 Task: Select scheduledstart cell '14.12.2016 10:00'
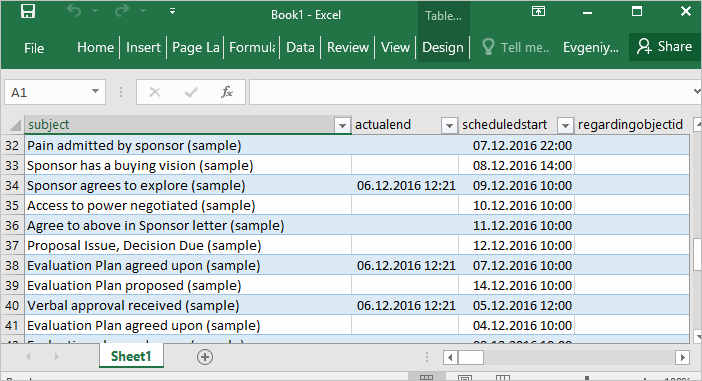pyautogui.click(x=517, y=285)
